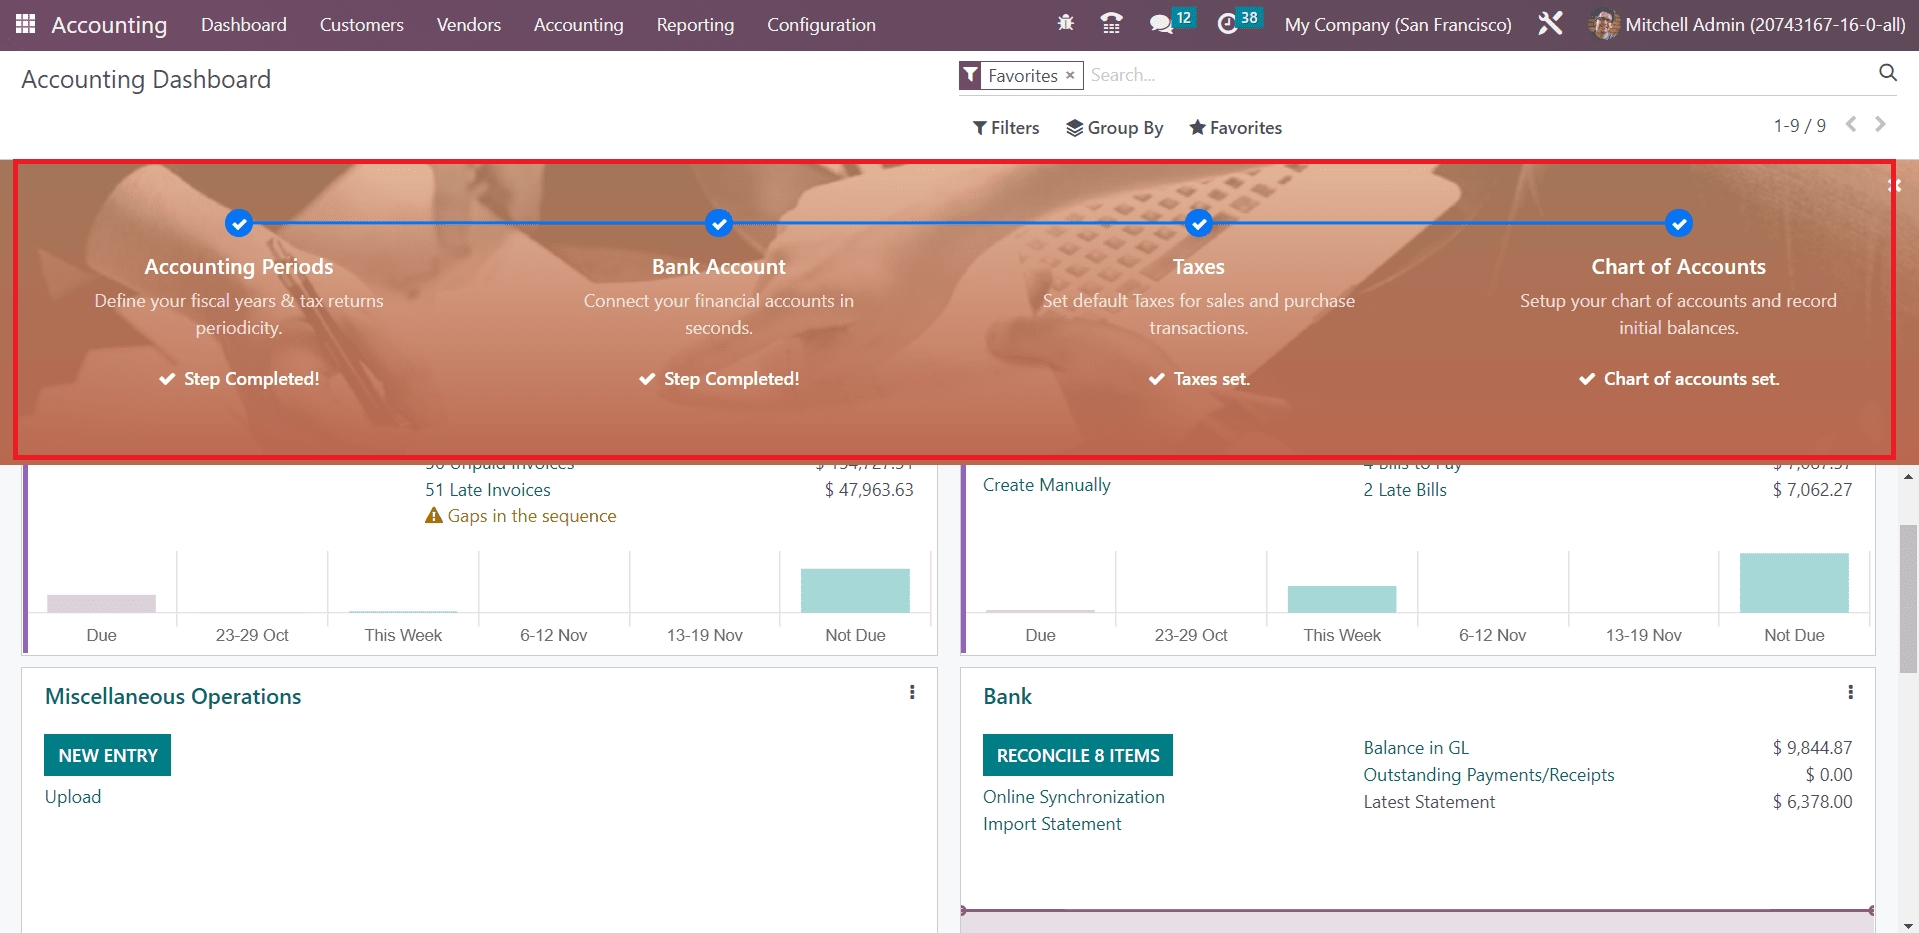Screen dimensions: 1919x933
Task: Click the wrench tools icon
Action: tap(1550, 24)
